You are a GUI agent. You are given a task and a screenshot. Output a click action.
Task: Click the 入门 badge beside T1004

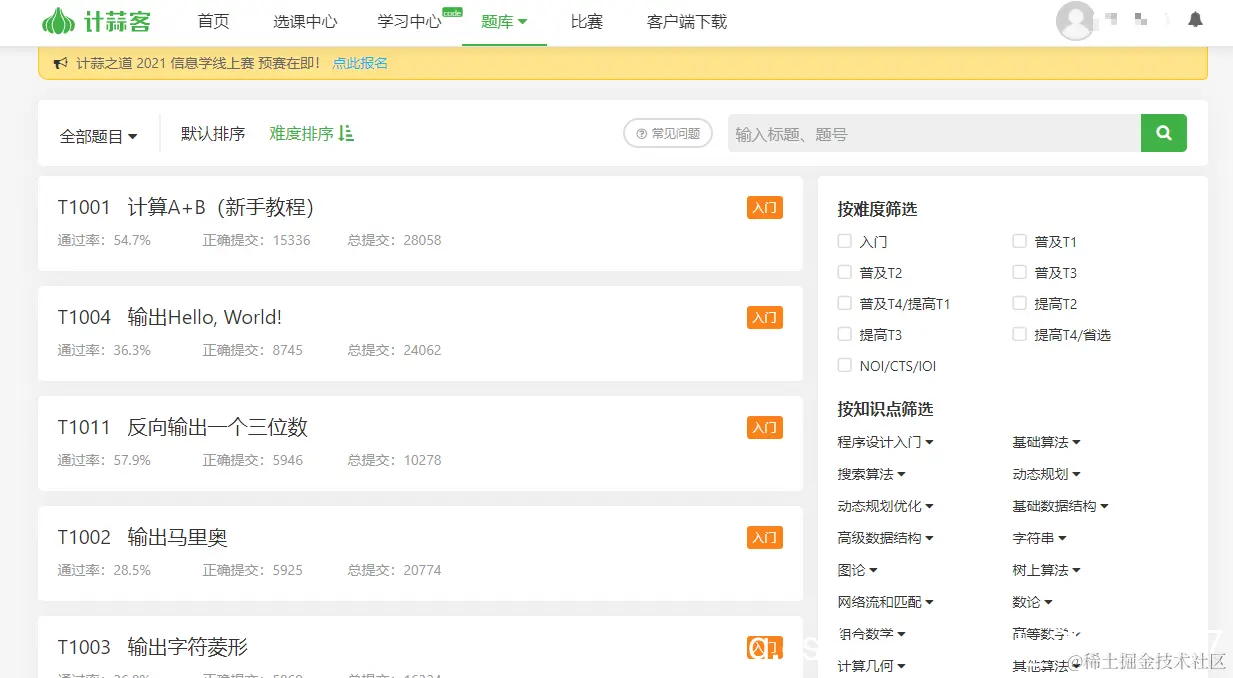click(764, 317)
